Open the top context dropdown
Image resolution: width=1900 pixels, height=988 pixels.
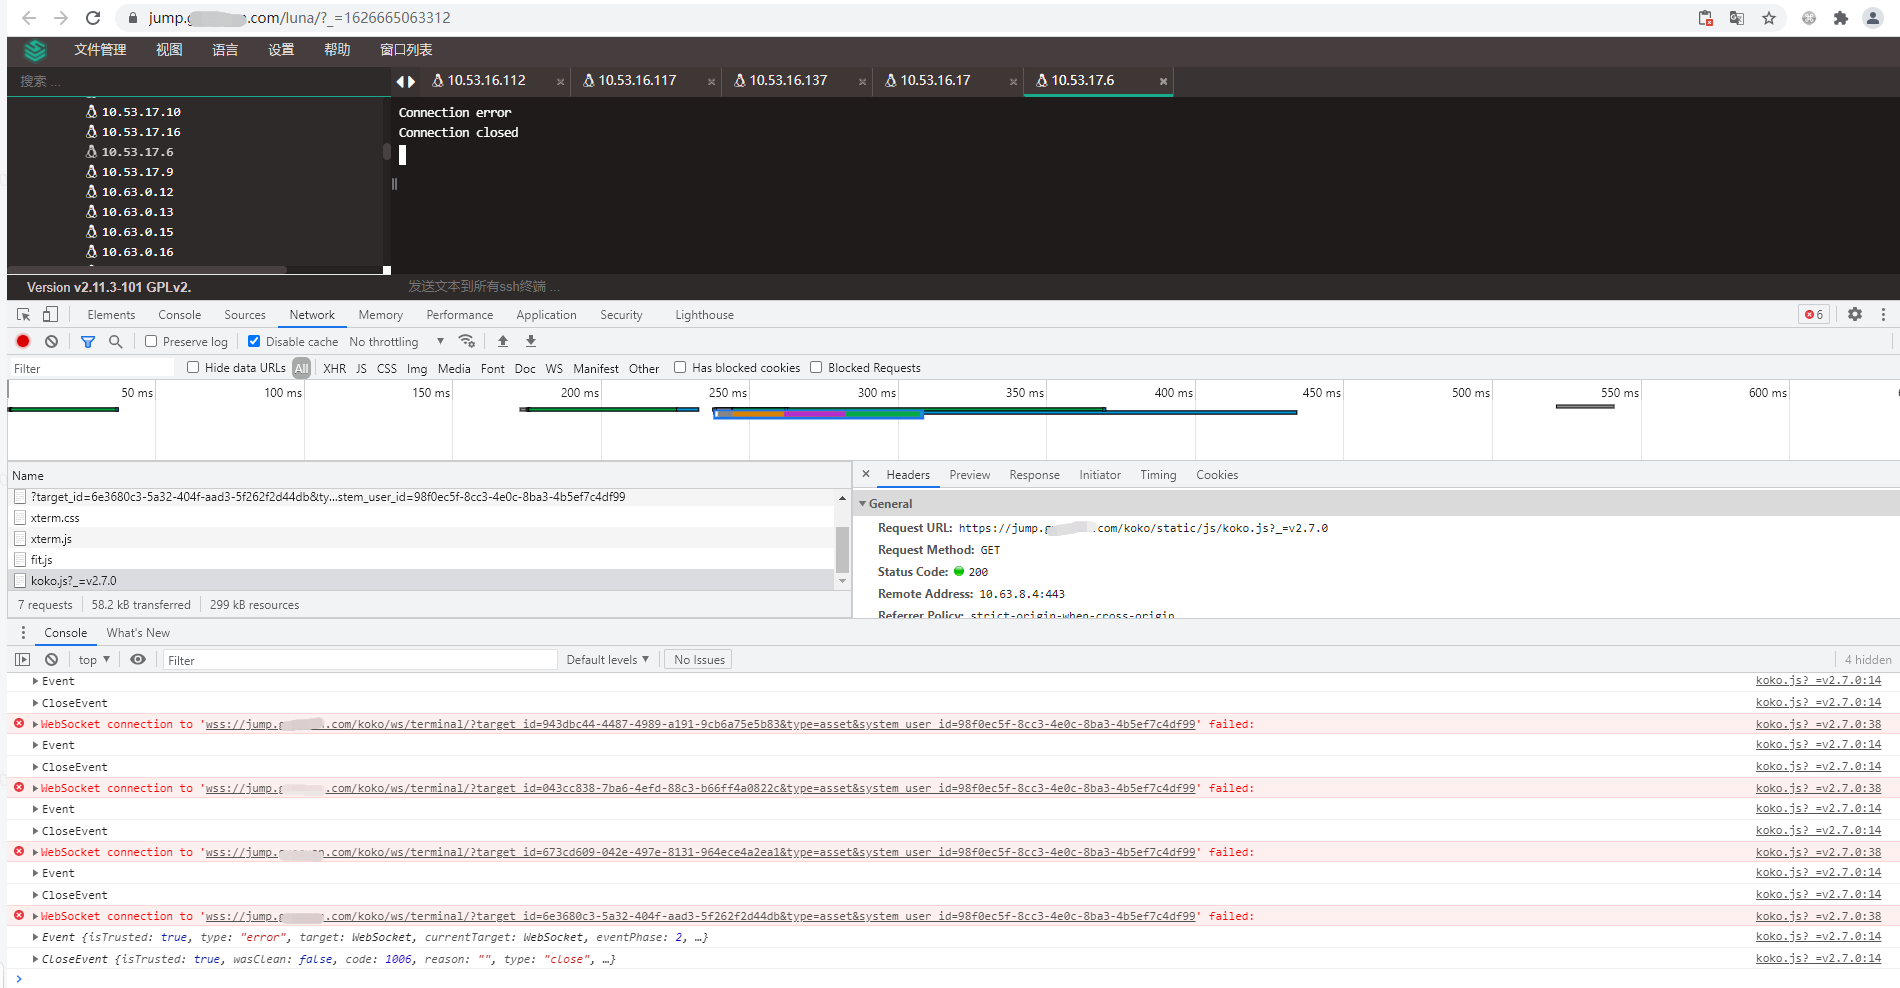(x=94, y=659)
